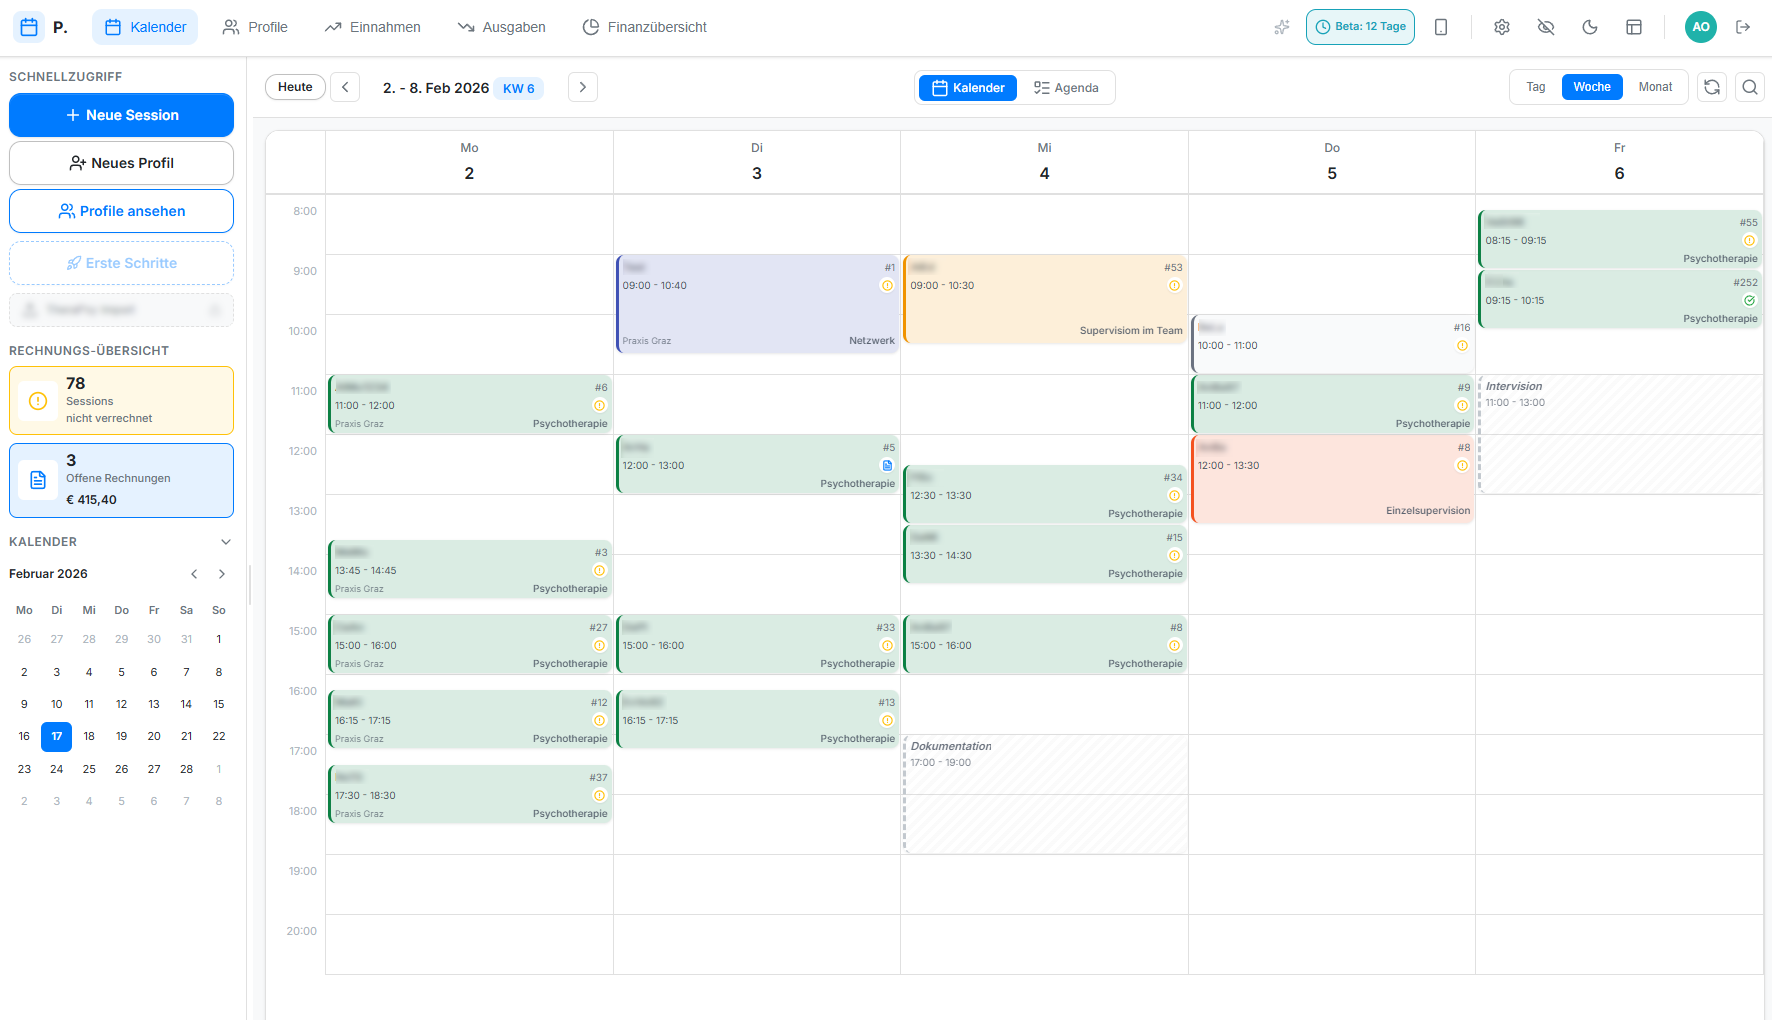
Task: Open the Offene Rechnungen summary card
Action: 121,480
